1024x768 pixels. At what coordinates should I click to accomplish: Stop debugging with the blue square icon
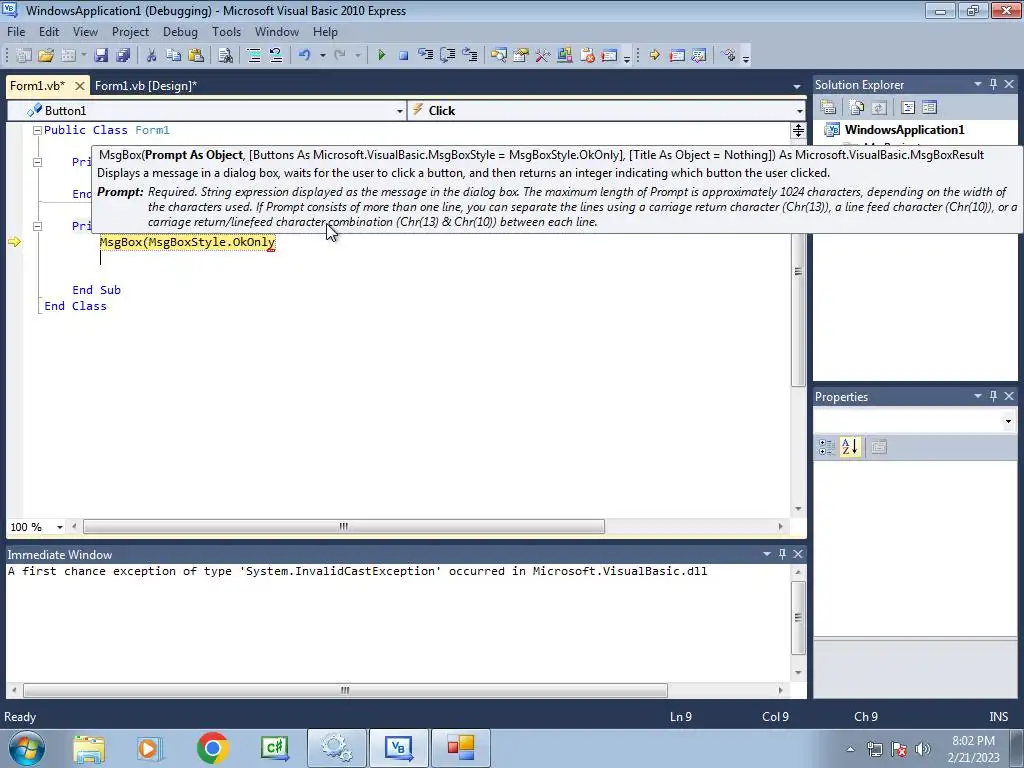(403, 56)
